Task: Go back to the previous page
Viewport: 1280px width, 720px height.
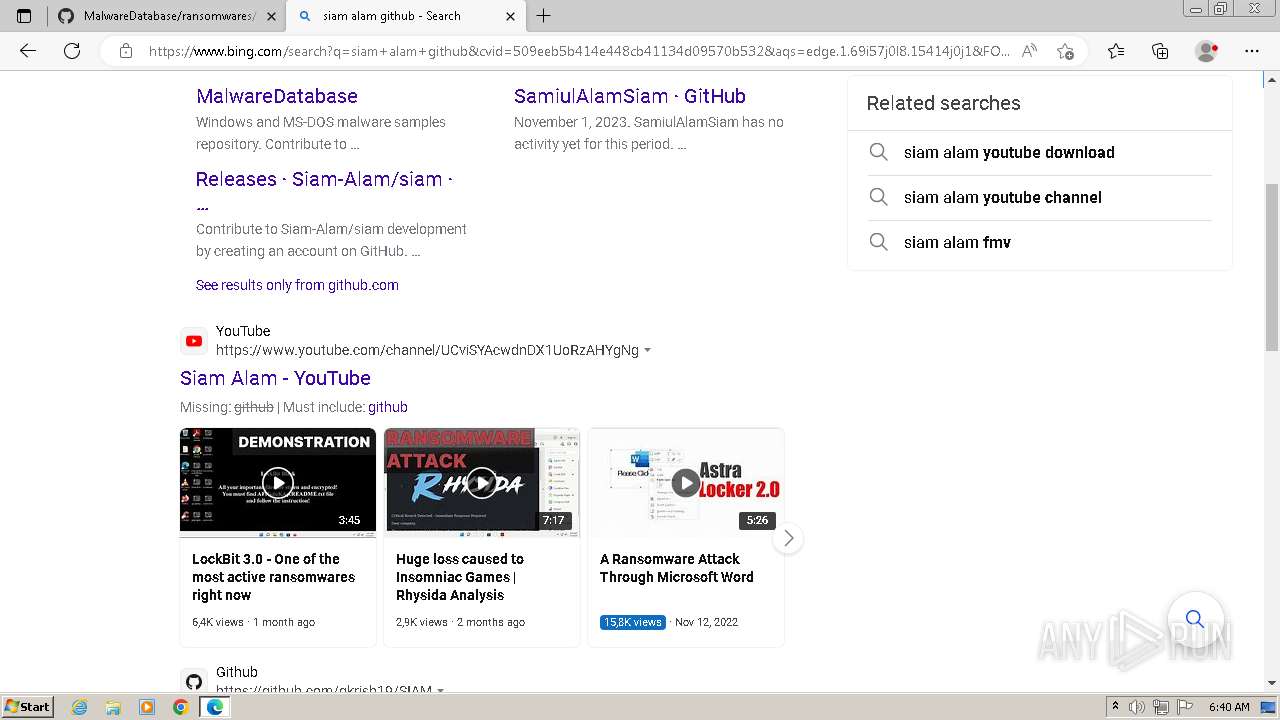Action: click(x=28, y=51)
